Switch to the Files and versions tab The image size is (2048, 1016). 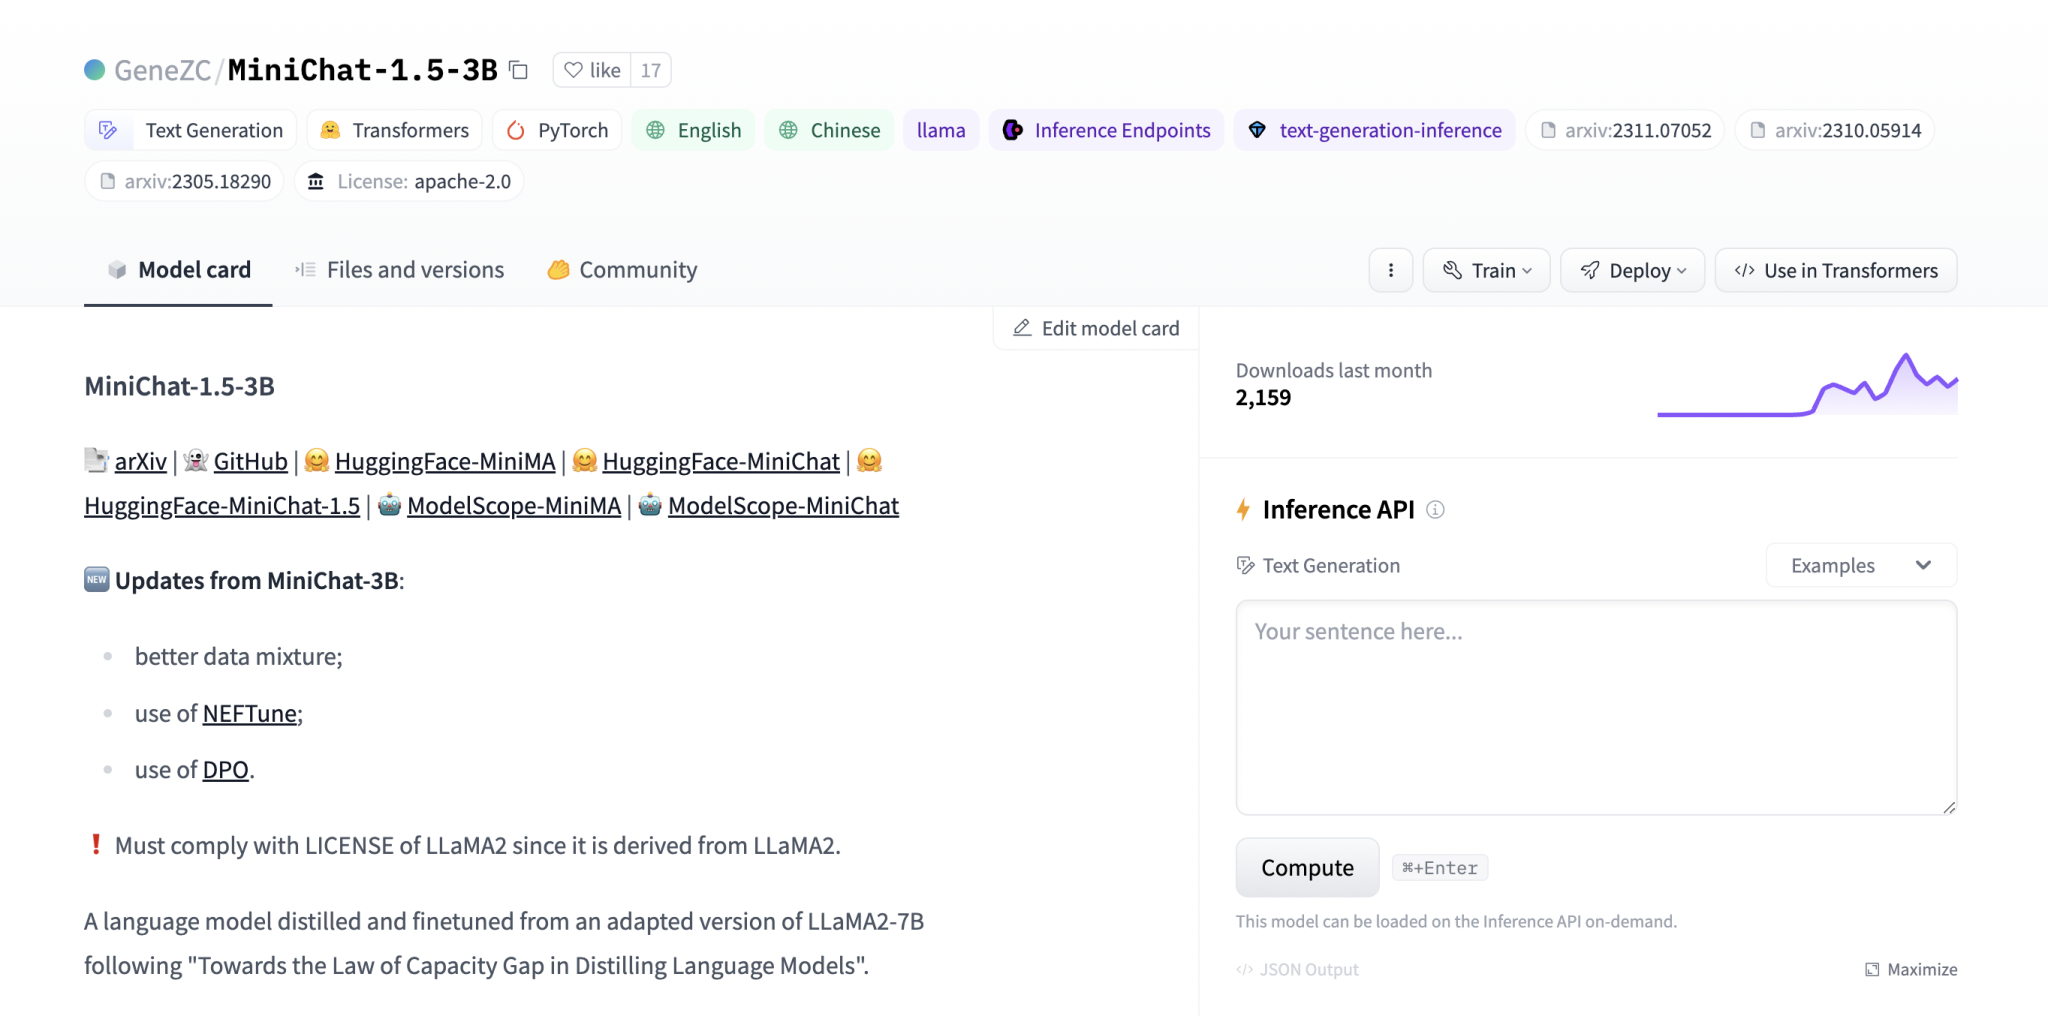398,269
